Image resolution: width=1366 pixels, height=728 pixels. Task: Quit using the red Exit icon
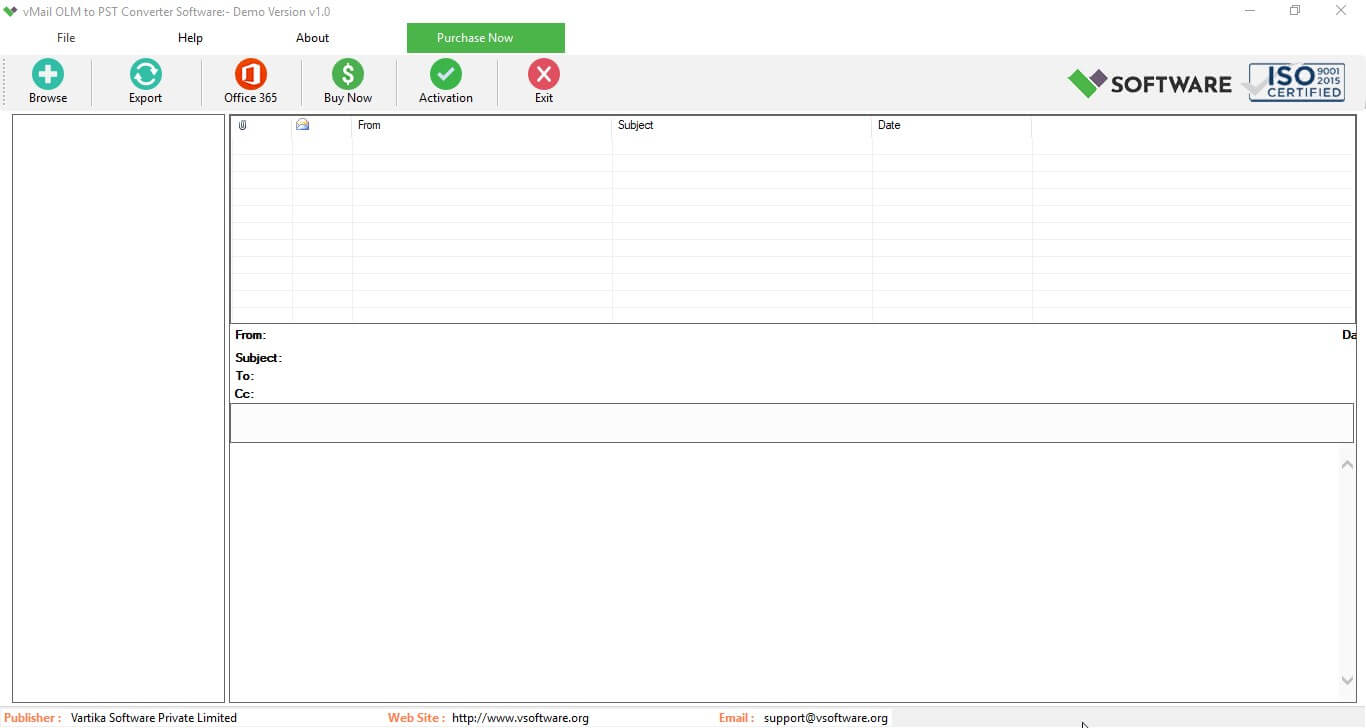(x=544, y=81)
